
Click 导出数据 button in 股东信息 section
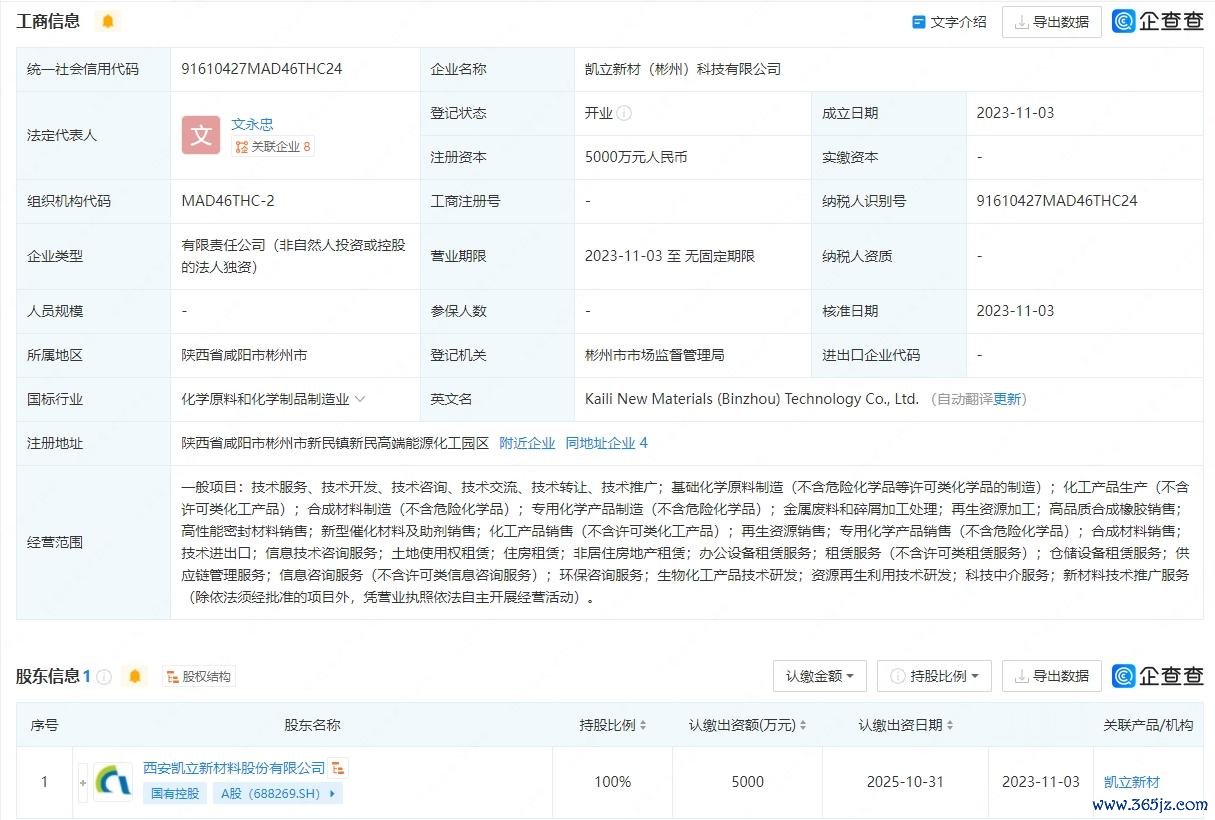tap(1052, 676)
